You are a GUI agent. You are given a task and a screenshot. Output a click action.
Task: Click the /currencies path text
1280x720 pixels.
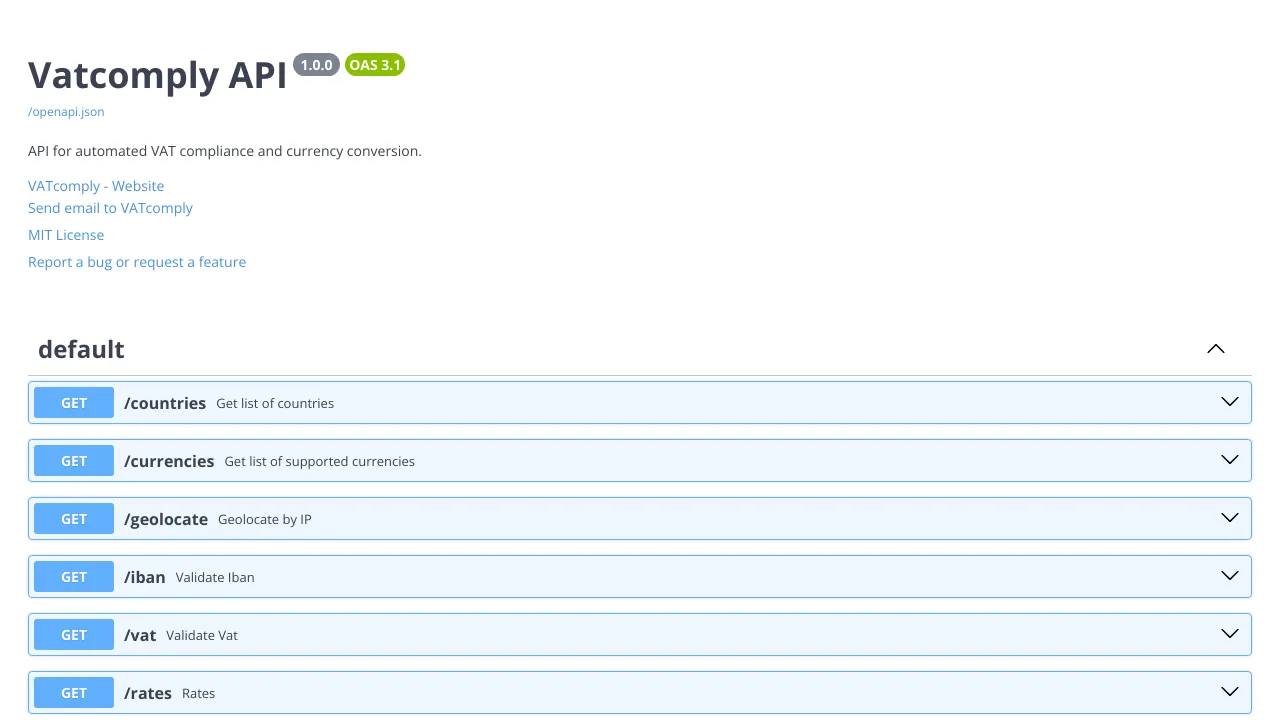pos(169,461)
